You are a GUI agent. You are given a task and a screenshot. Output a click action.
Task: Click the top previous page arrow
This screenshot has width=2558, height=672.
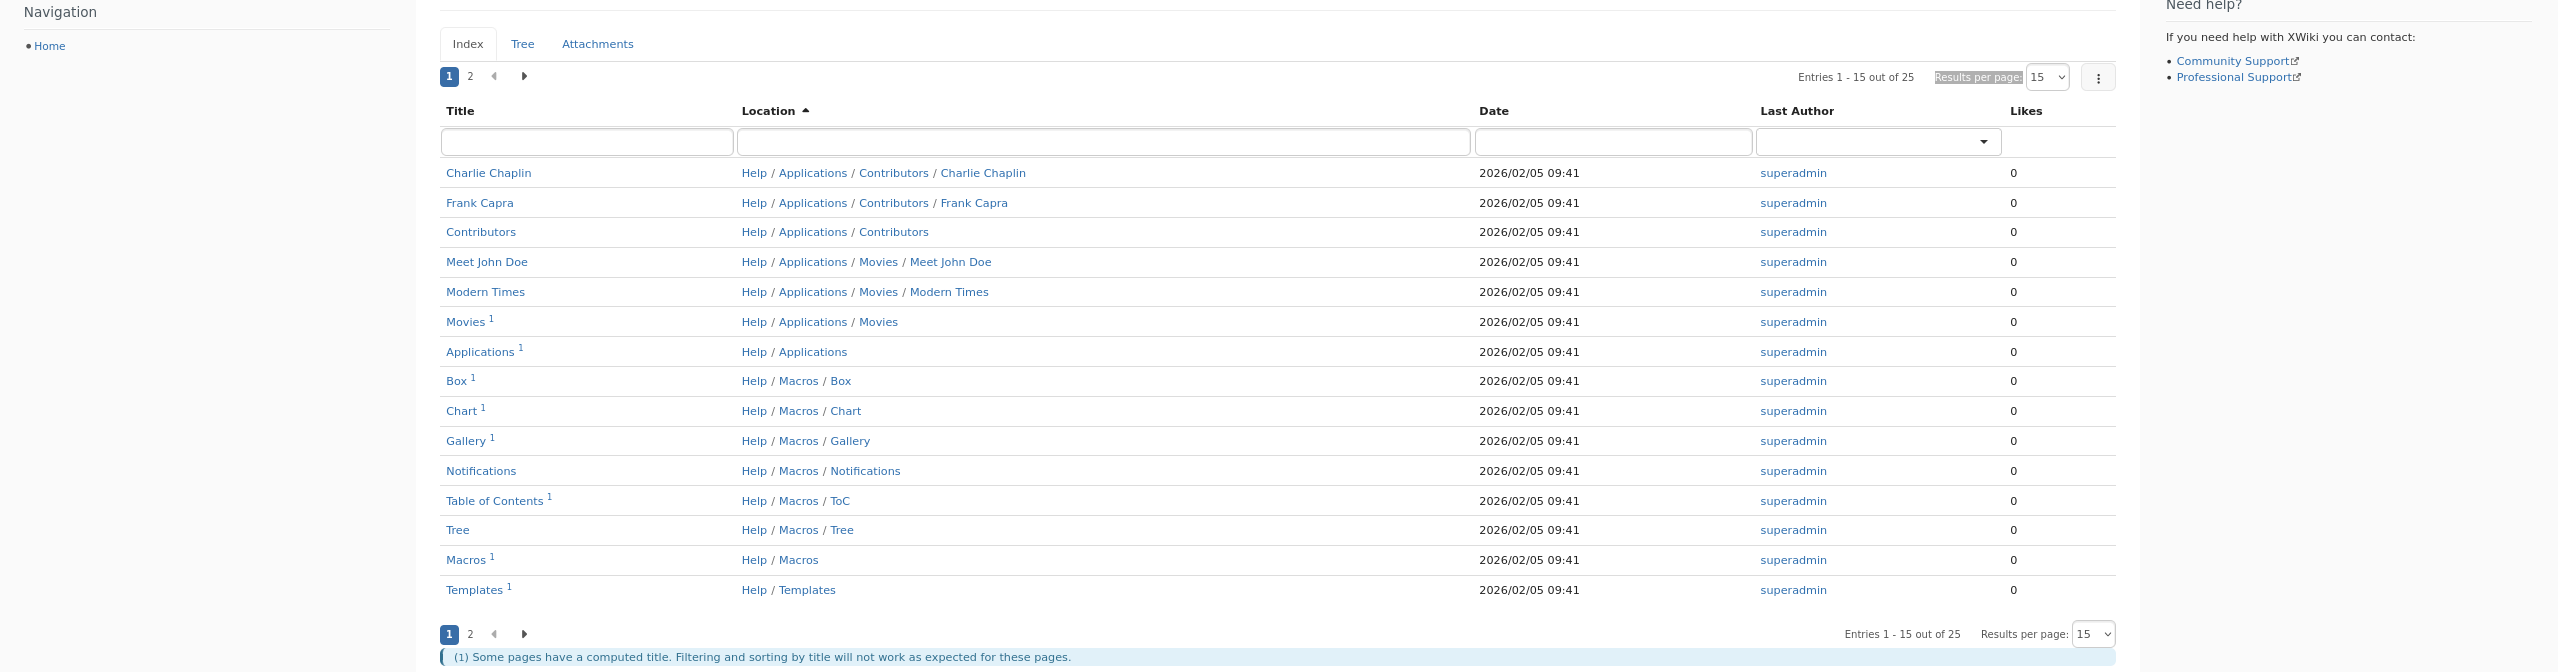494,76
